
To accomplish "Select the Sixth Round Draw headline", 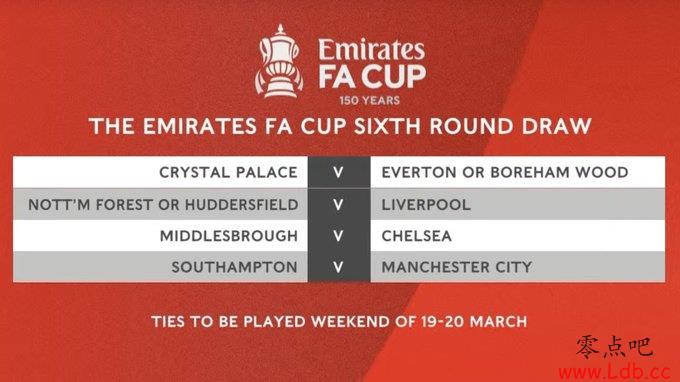I will click(x=340, y=126).
